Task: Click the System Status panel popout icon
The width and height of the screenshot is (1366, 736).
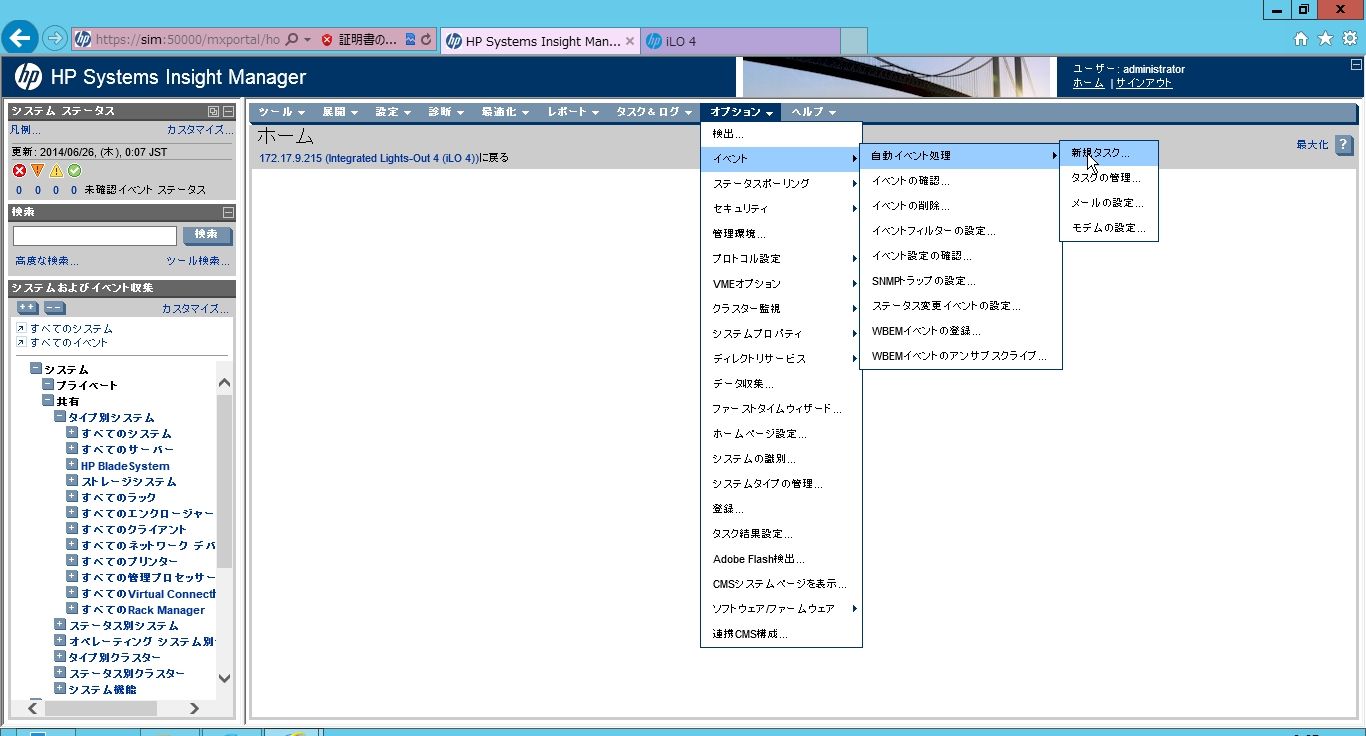Action: [213, 111]
